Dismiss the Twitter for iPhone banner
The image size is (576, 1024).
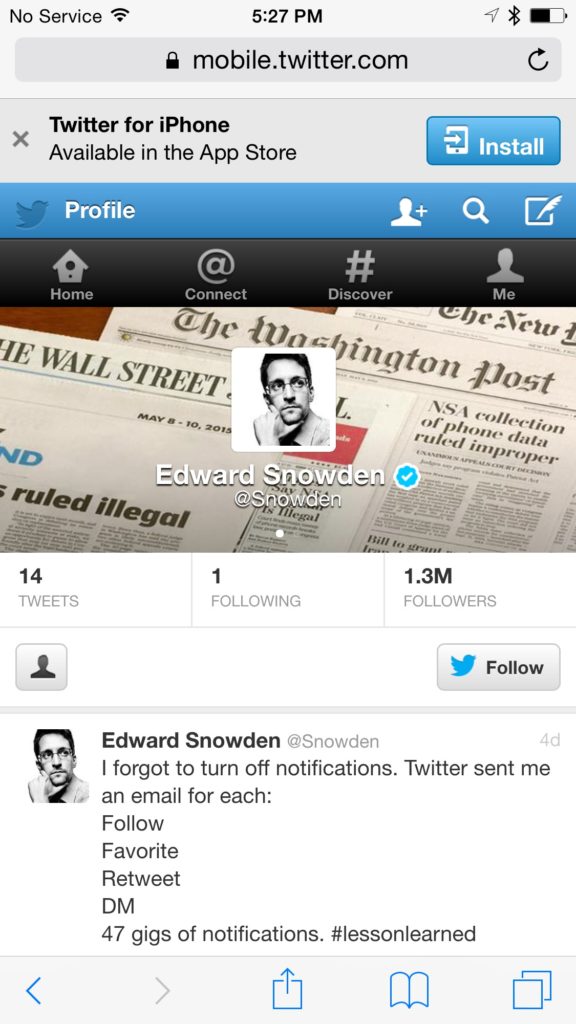(21, 138)
